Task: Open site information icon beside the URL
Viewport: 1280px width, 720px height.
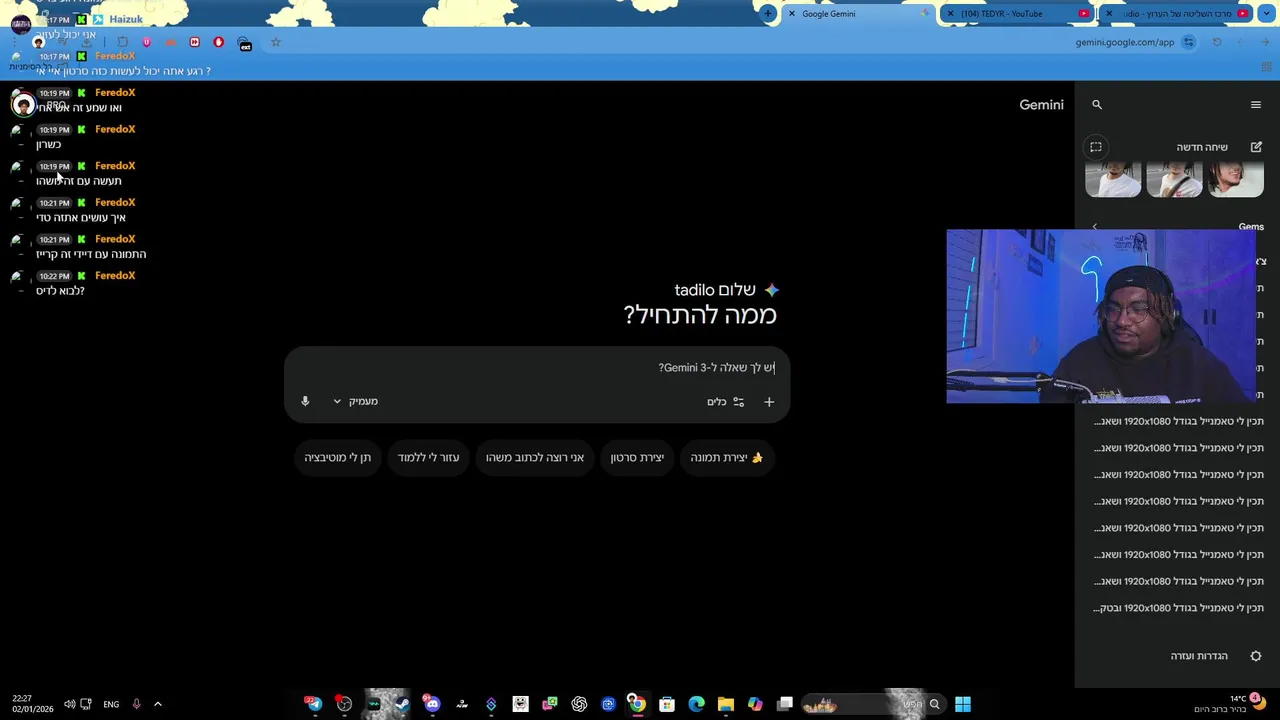Action: [1188, 42]
